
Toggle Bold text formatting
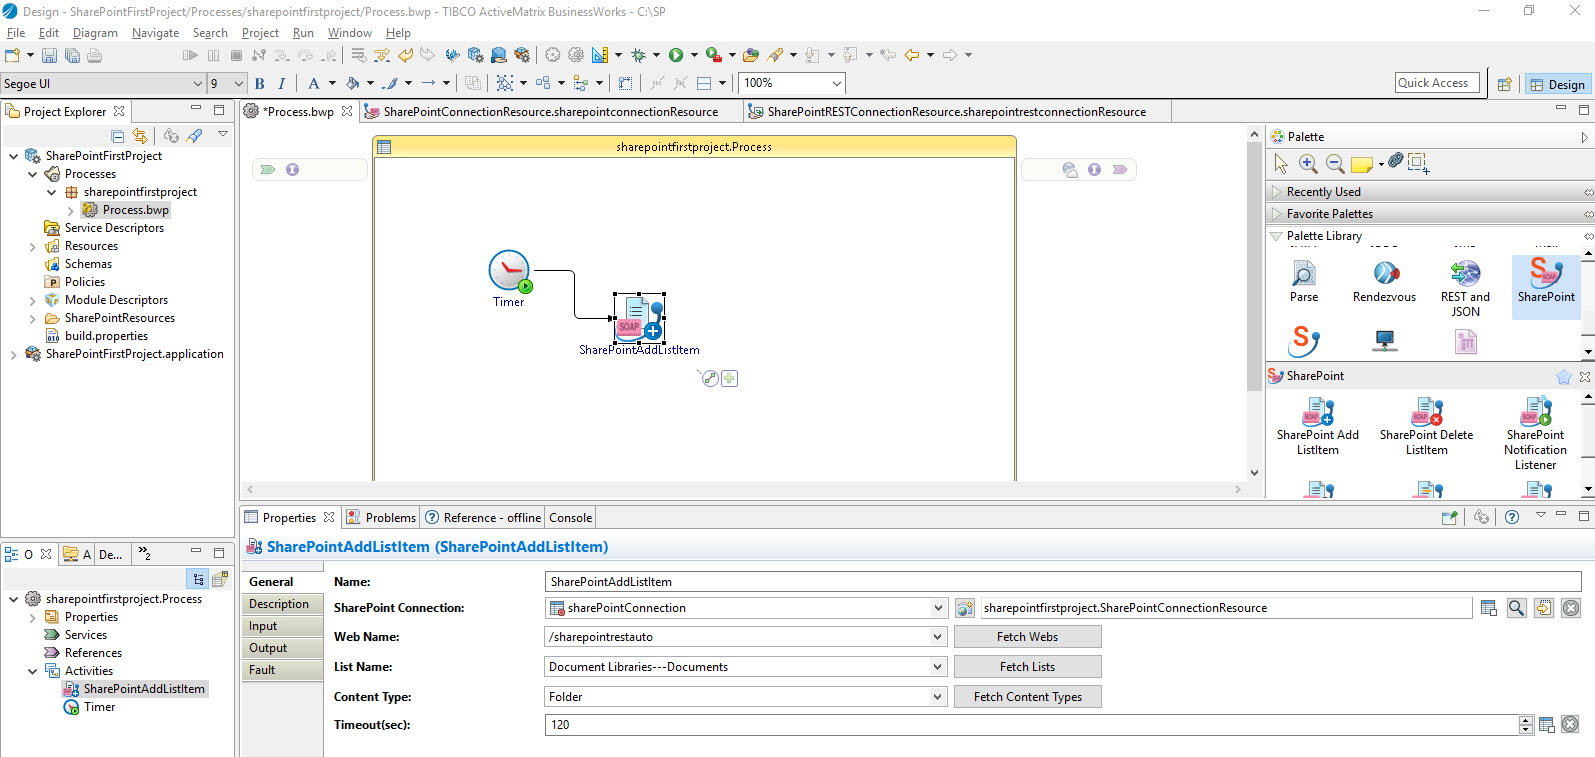260,83
